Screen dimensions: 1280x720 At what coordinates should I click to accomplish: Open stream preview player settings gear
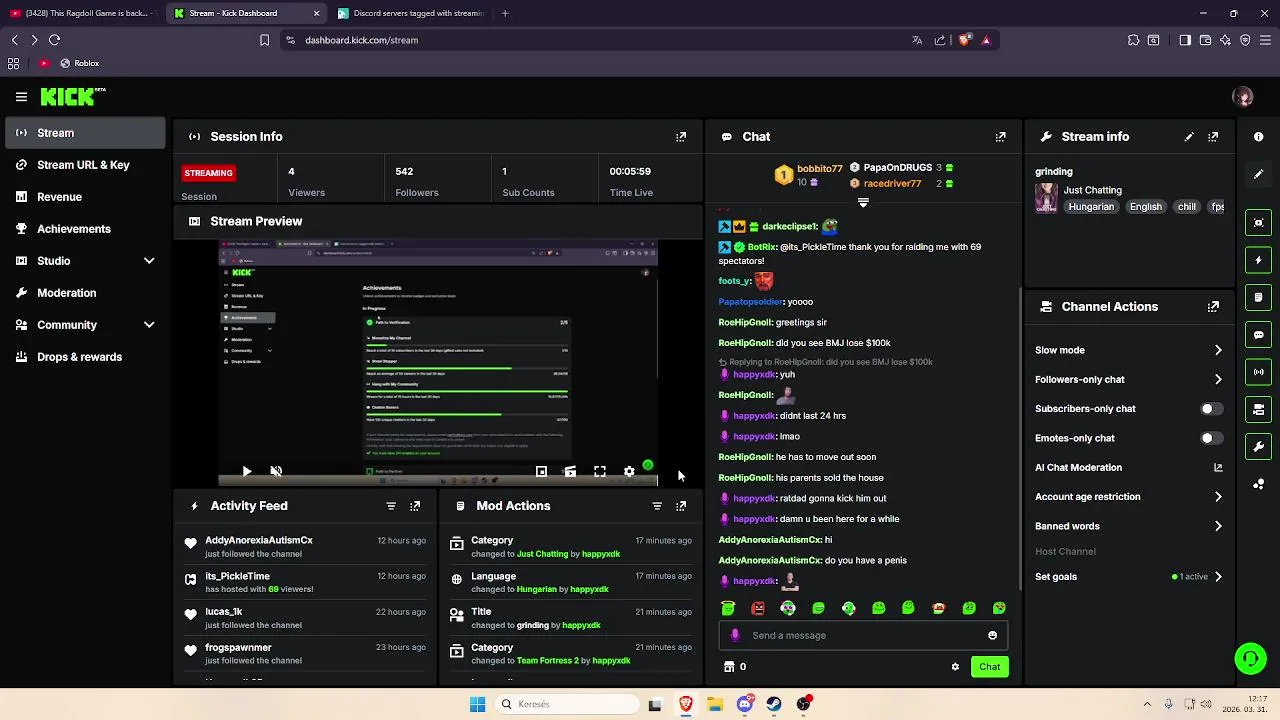point(629,471)
